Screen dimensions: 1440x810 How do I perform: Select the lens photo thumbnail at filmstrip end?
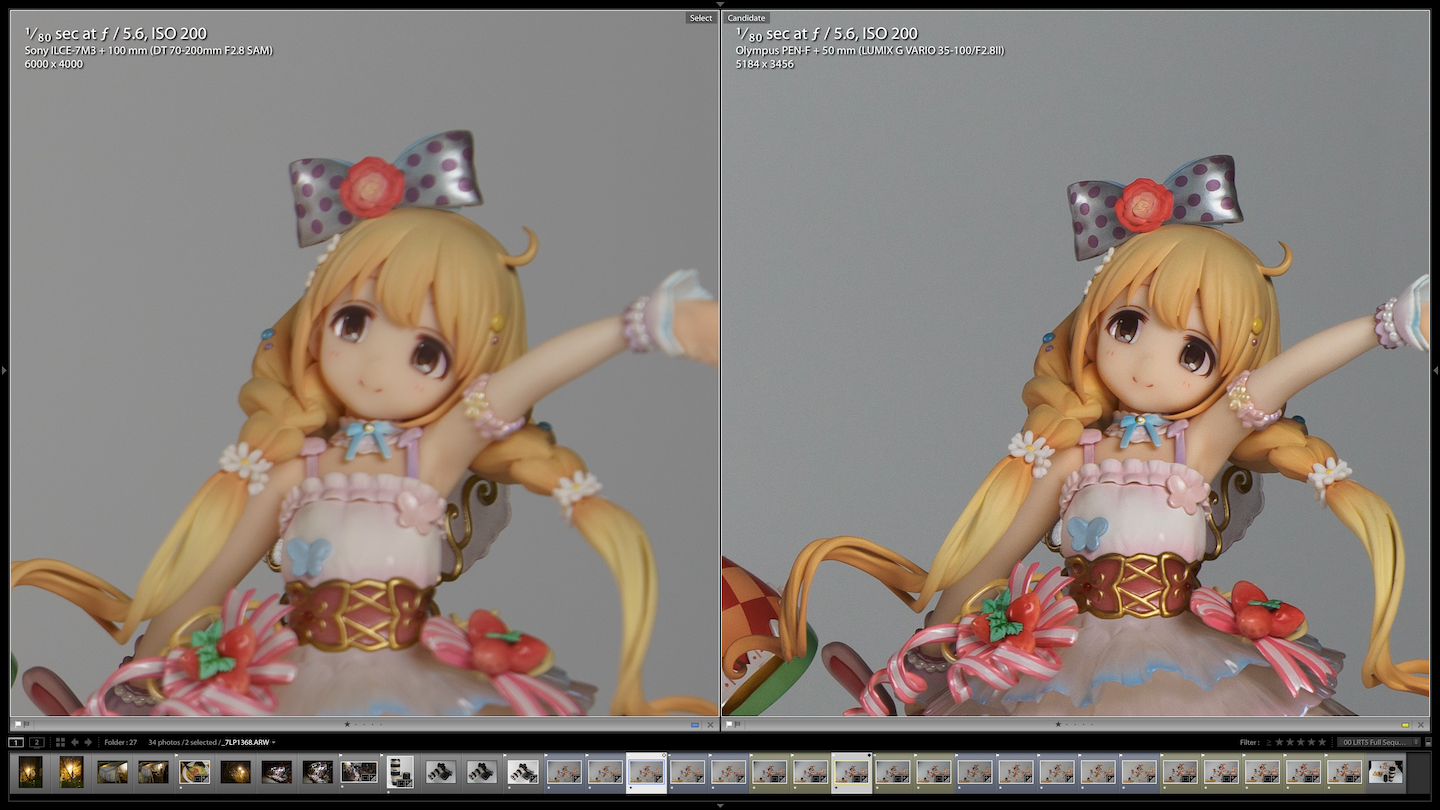1386,772
